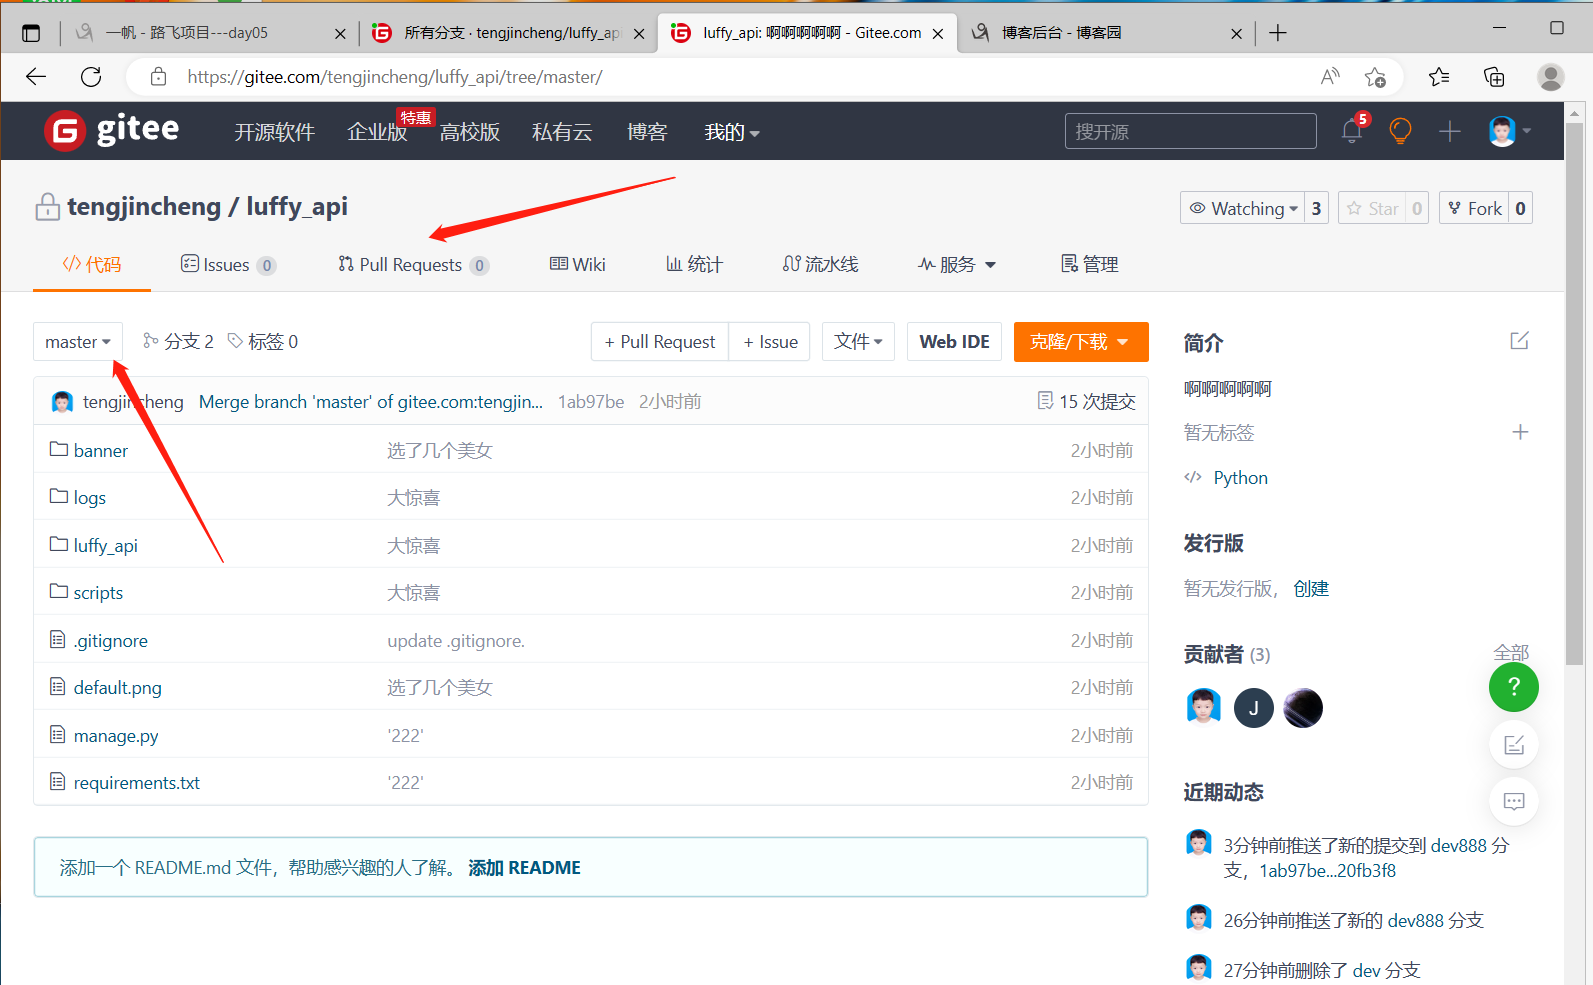Click the 标签 0 tags link
Image resolution: width=1593 pixels, height=985 pixels.
pyautogui.click(x=263, y=342)
